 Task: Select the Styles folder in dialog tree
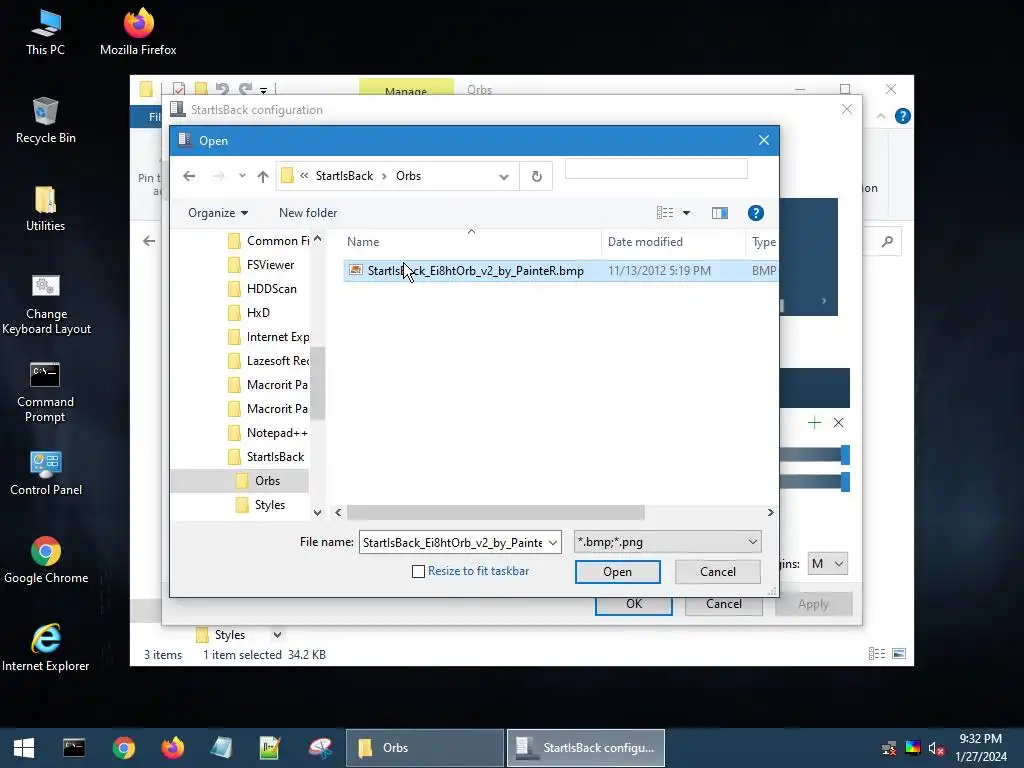click(x=260, y=505)
